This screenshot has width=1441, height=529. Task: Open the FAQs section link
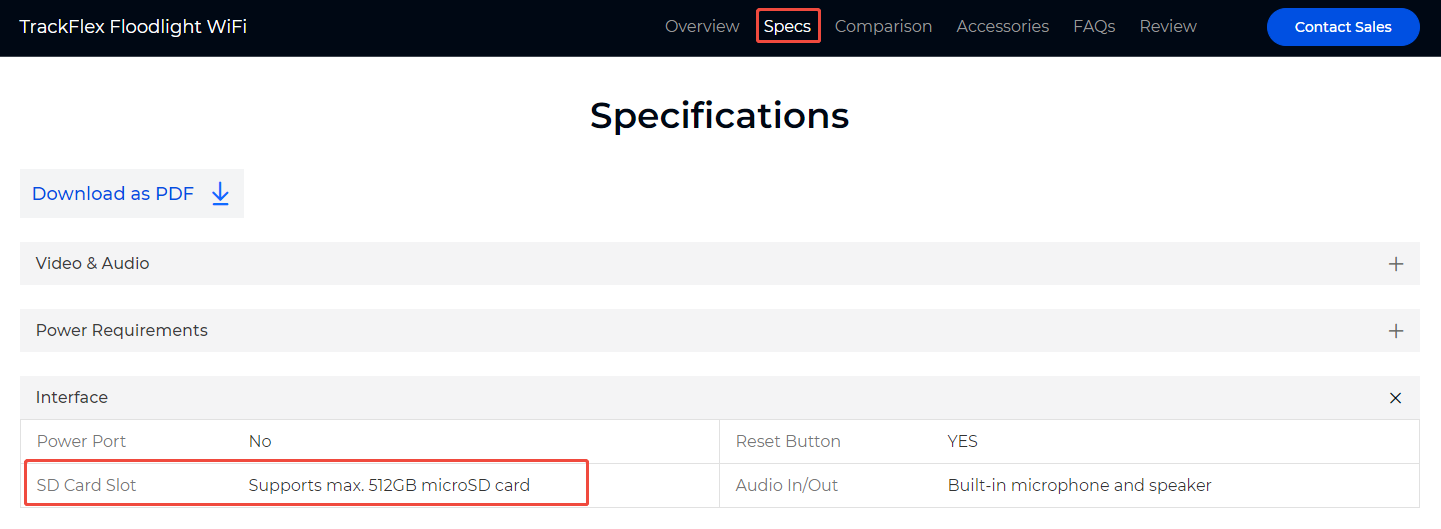(1094, 27)
